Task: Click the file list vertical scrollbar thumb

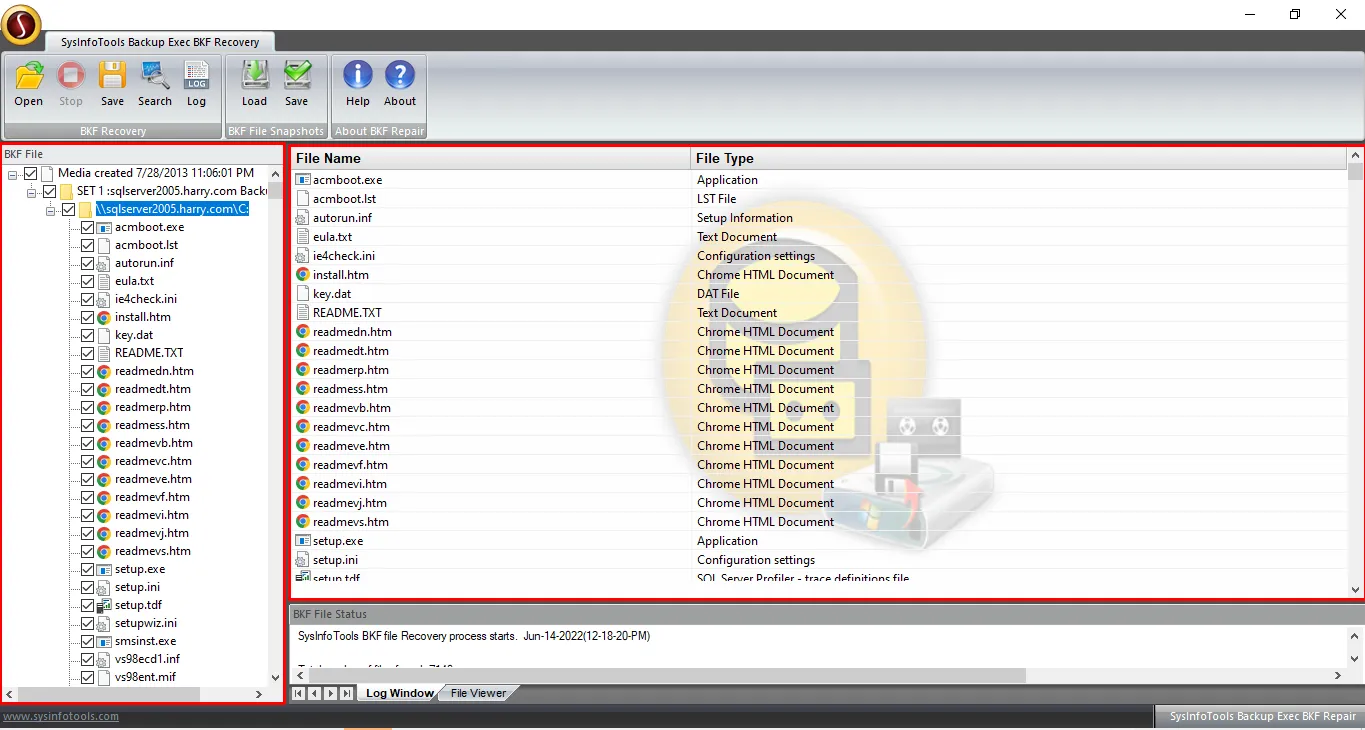Action: 1355,171
